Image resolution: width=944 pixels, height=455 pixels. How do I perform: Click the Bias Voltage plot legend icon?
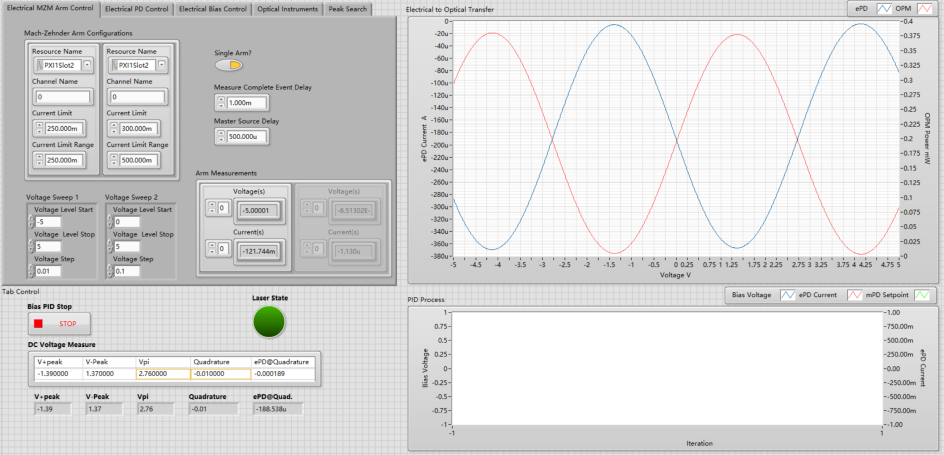coord(788,295)
